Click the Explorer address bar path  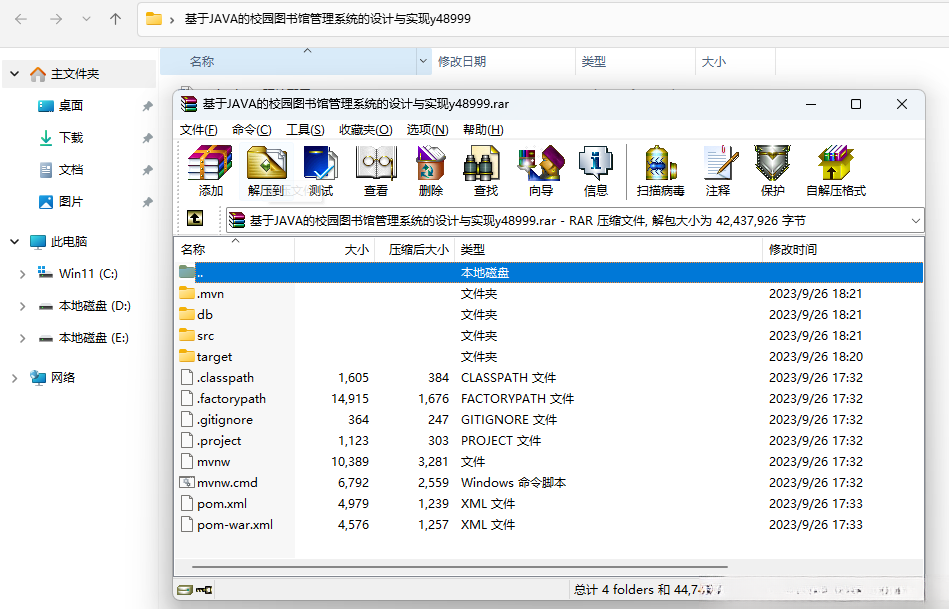tap(327, 19)
